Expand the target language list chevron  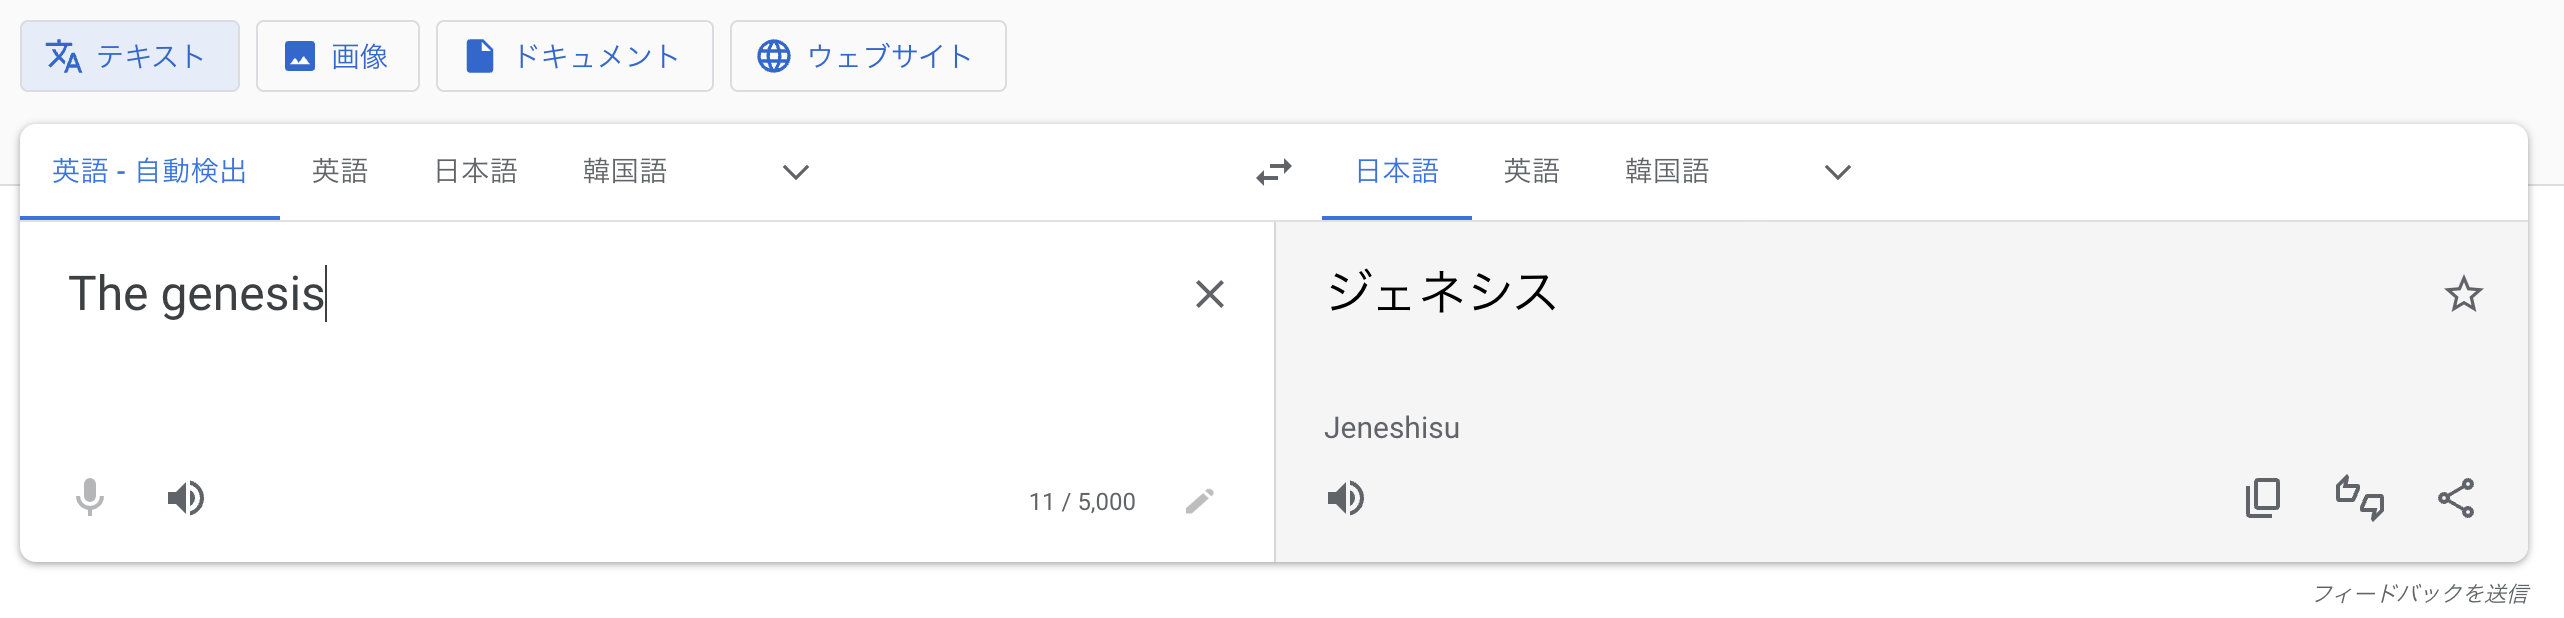click(1837, 172)
